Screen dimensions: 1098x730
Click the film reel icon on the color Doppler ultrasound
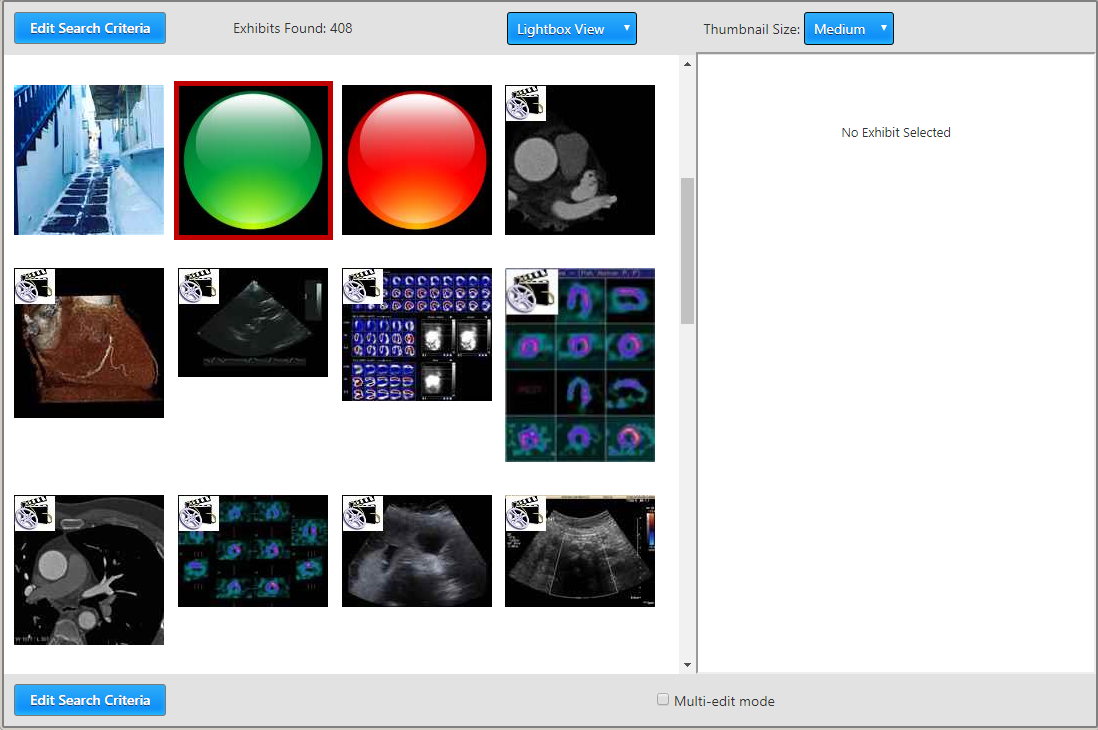(x=525, y=514)
